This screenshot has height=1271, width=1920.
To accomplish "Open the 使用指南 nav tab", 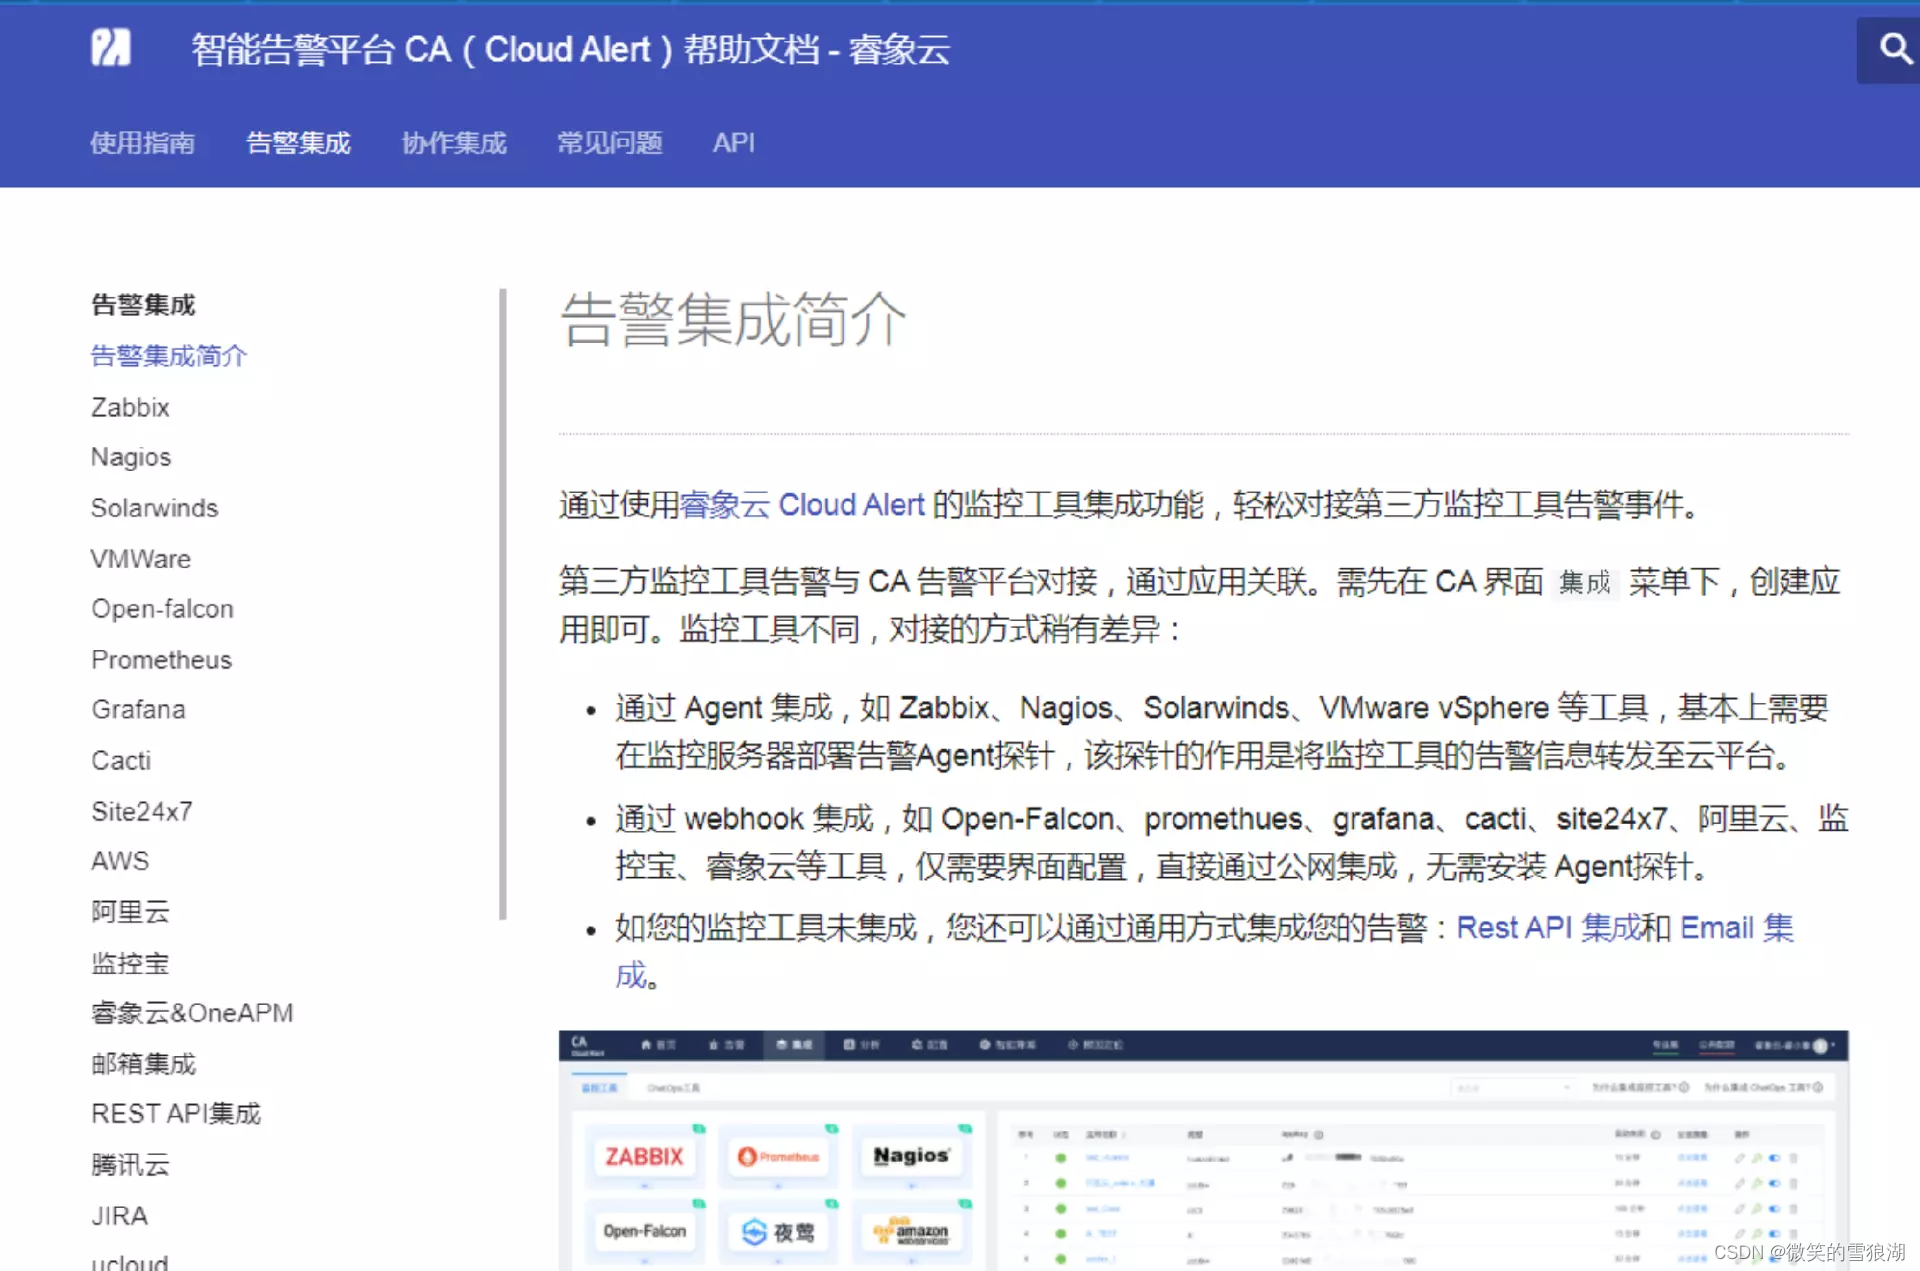I will pyautogui.click(x=142, y=143).
